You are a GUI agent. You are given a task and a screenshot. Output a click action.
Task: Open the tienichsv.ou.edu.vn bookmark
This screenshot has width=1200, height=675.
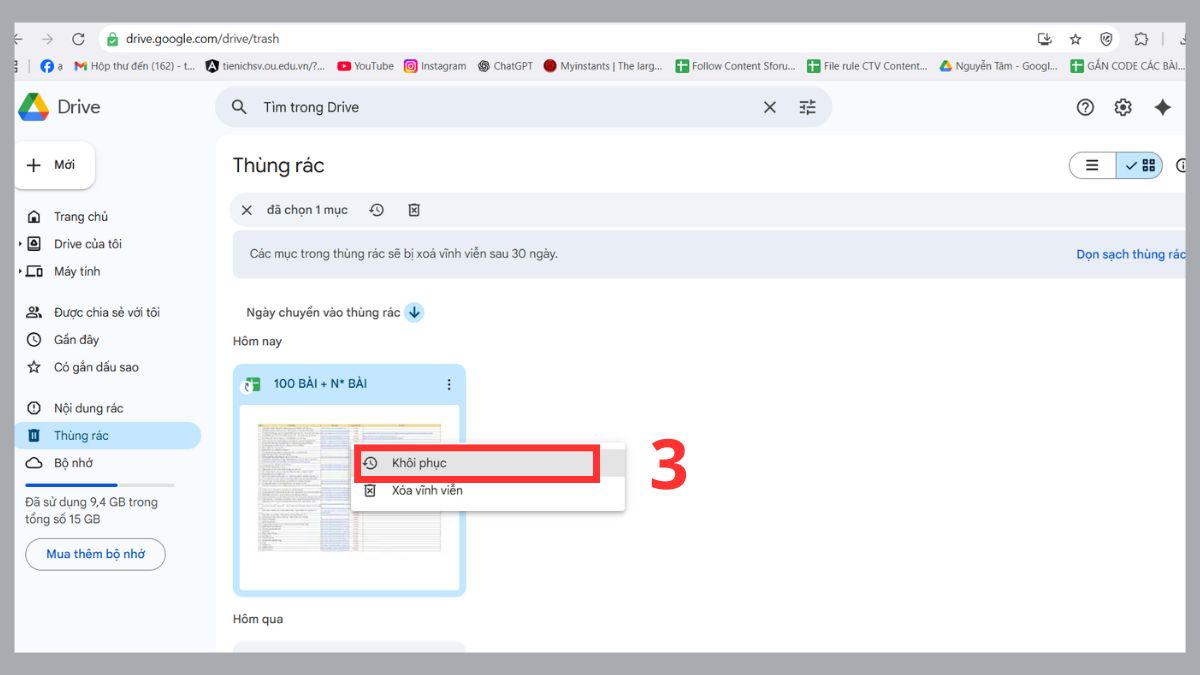pyautogui.click(x=265, y=66)
